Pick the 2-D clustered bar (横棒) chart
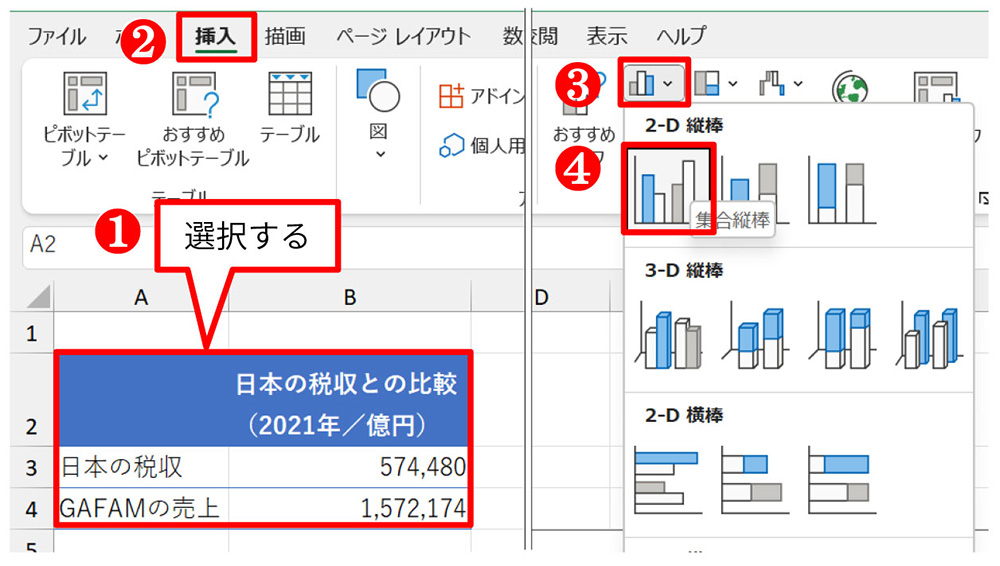This screenshot has width=1000, height=566. click(668, 480)
